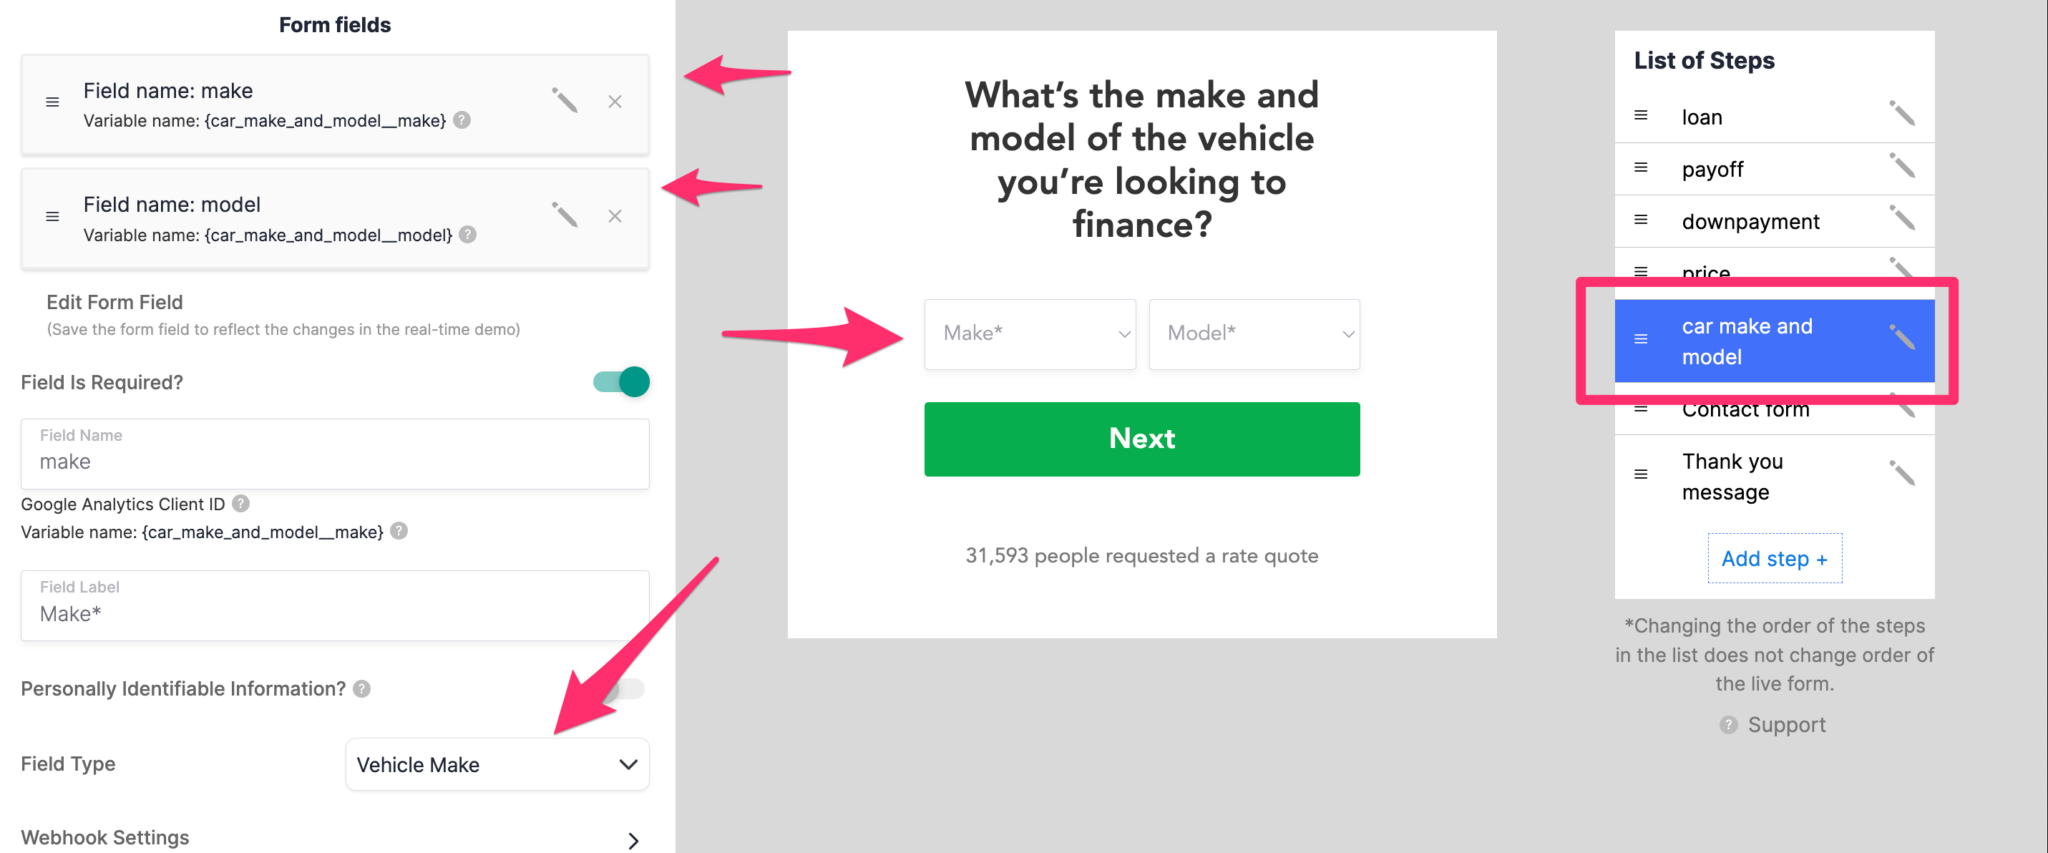Toggle the Field Is Required switch
The height and width of the screenshot is (853, 2048).
pos(620,381)
